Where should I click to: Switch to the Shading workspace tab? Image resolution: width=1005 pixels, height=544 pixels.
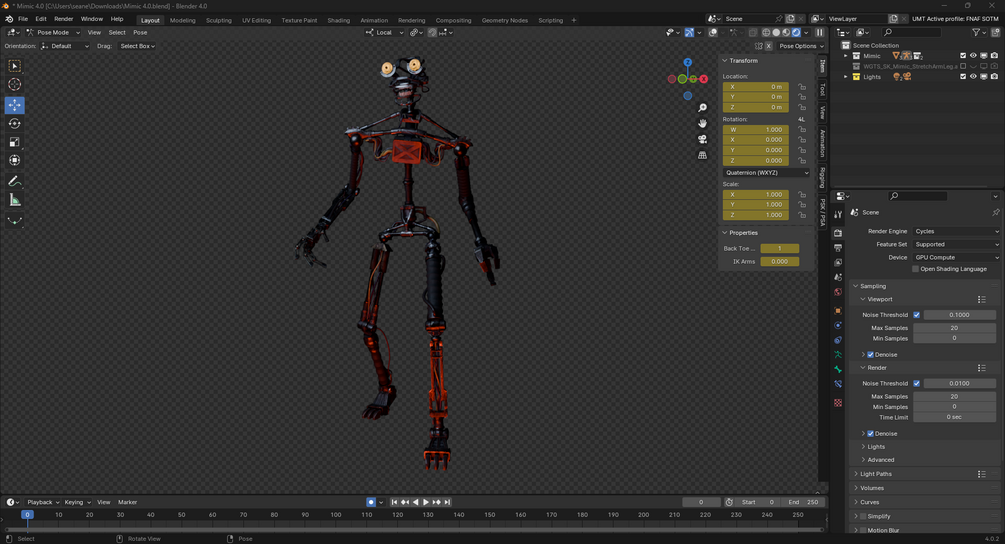338,20
